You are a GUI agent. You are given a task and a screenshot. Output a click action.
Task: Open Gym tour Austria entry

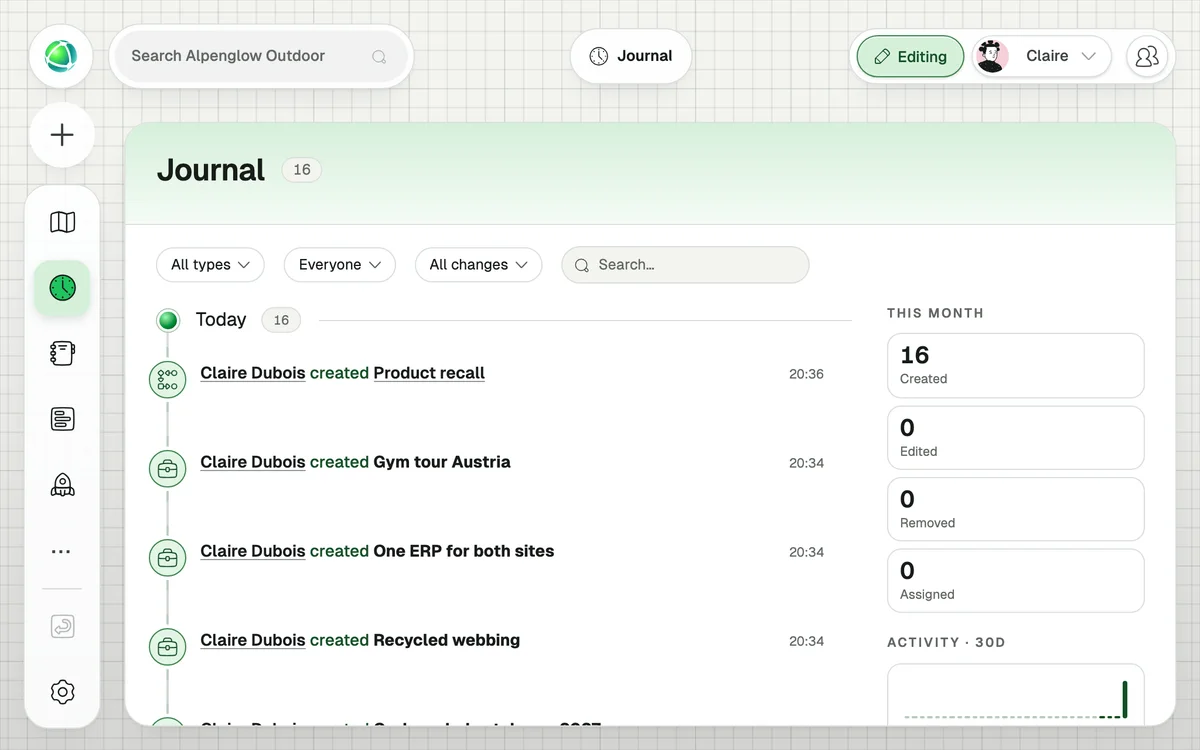442,462
